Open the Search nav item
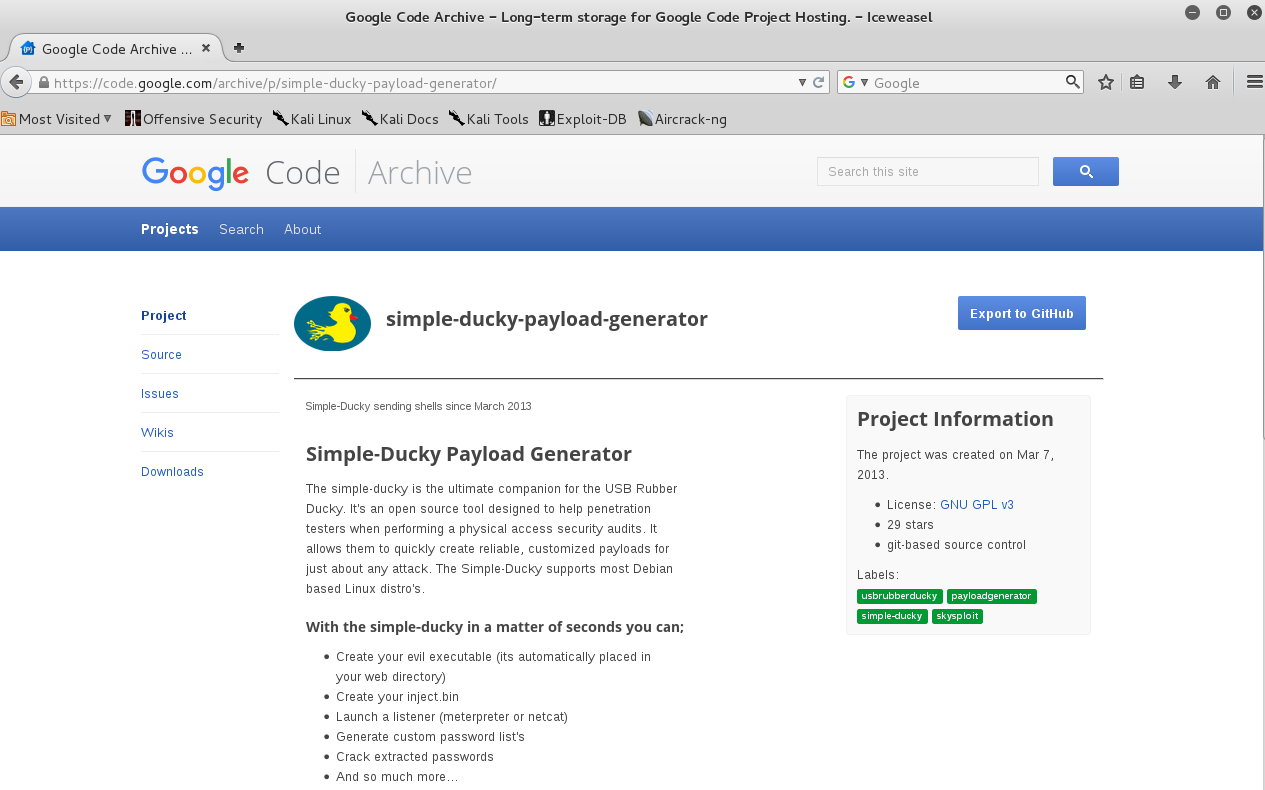The height and width of the screenshot is (790, 1265). coord(241,229)
